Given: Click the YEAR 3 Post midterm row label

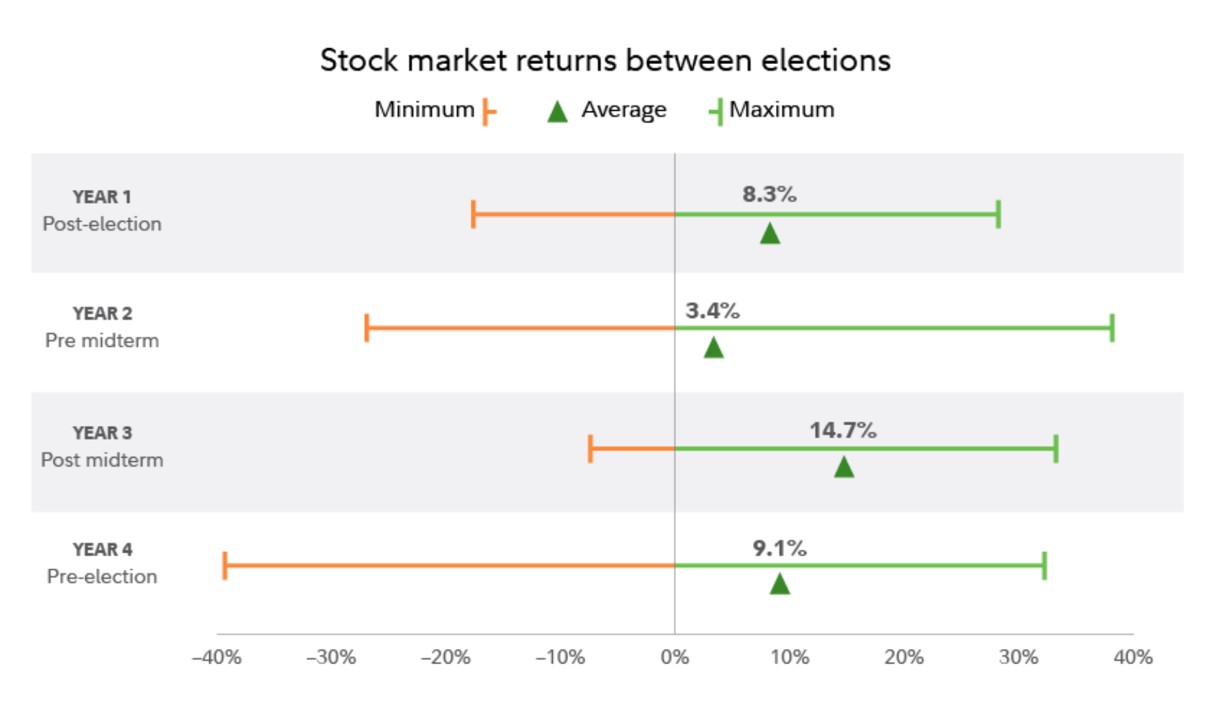Looking at the screenshot, I should tap(102, 447).
